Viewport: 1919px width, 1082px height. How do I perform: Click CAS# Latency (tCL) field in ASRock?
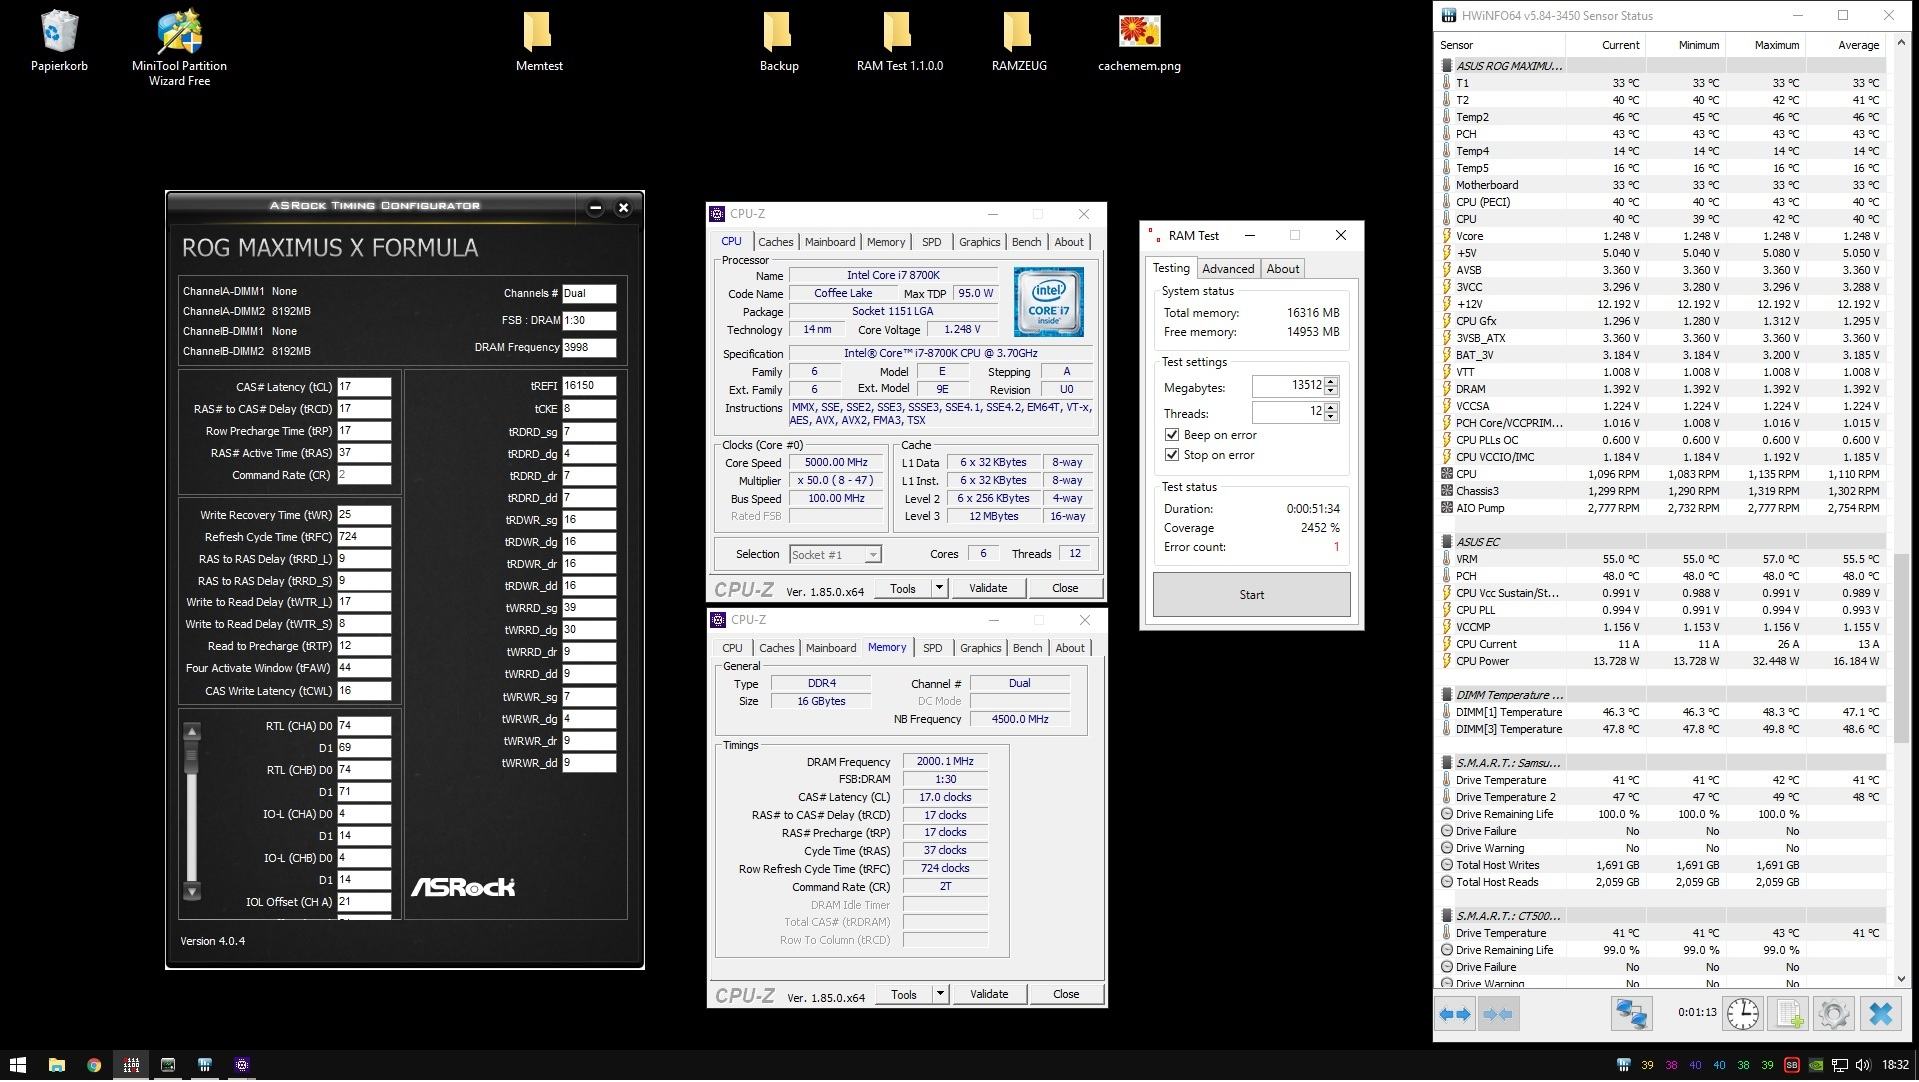(364, 387)
